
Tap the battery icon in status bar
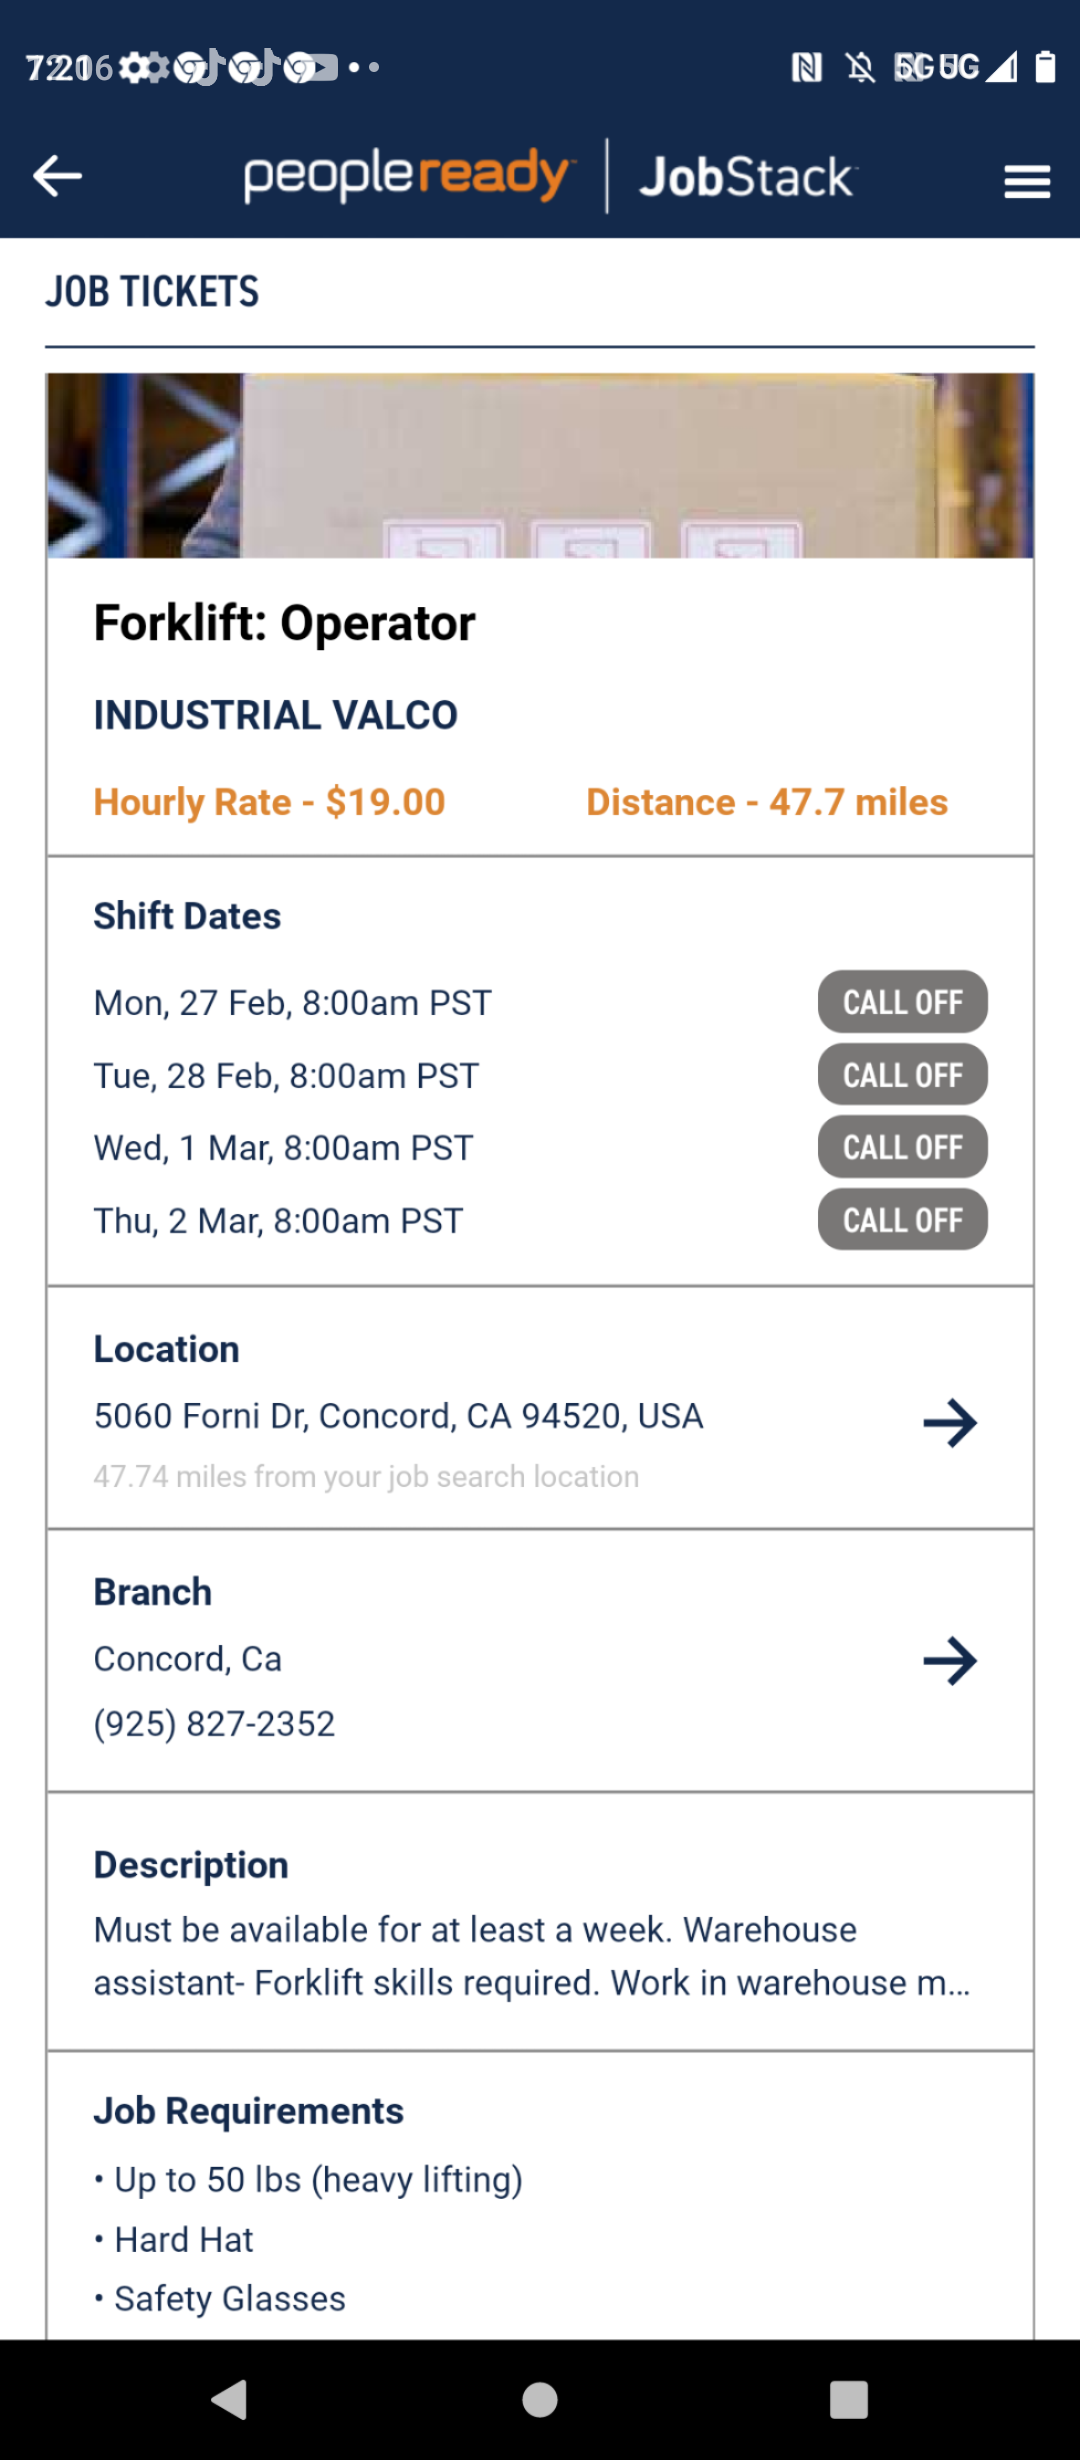click(x=1045, y=67)
